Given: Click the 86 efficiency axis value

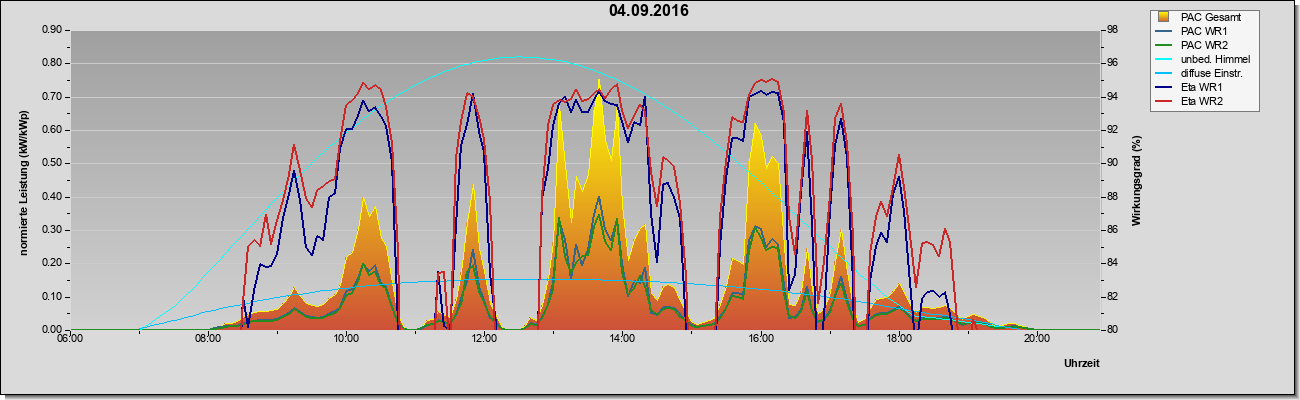Looking at the screenshot, I should (x=1112, y=230).
